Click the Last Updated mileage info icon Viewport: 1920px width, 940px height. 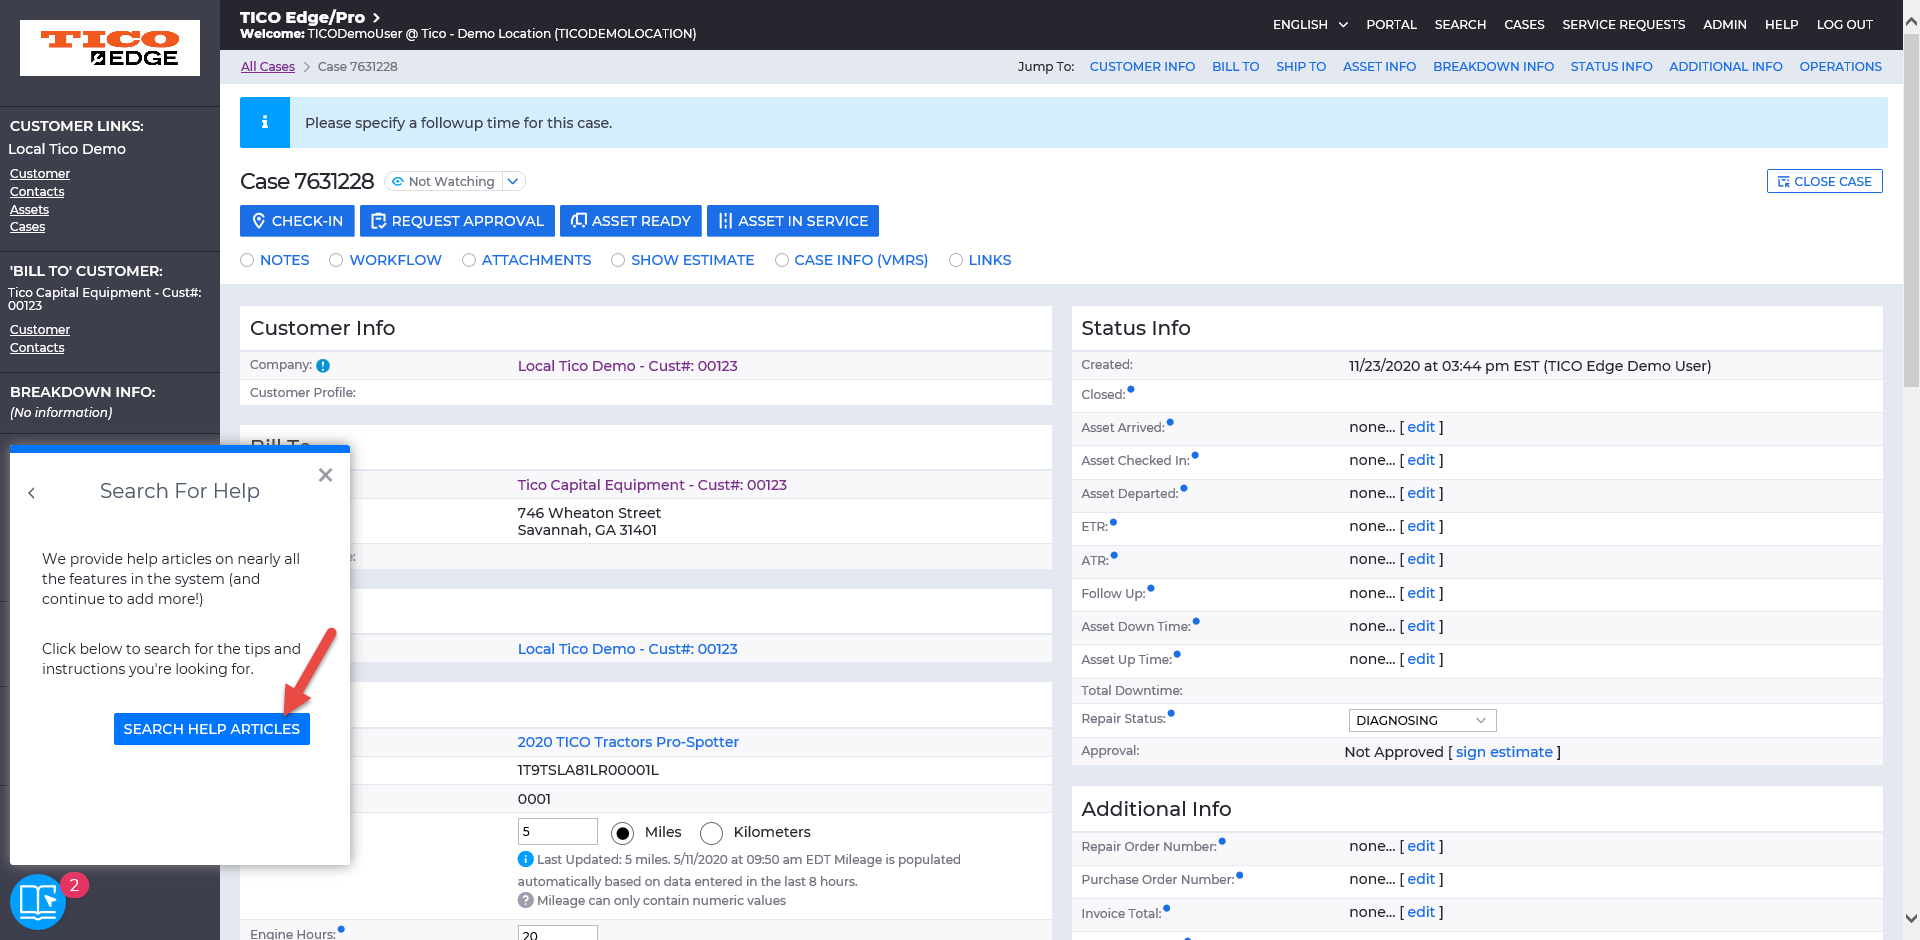(525, 859)
